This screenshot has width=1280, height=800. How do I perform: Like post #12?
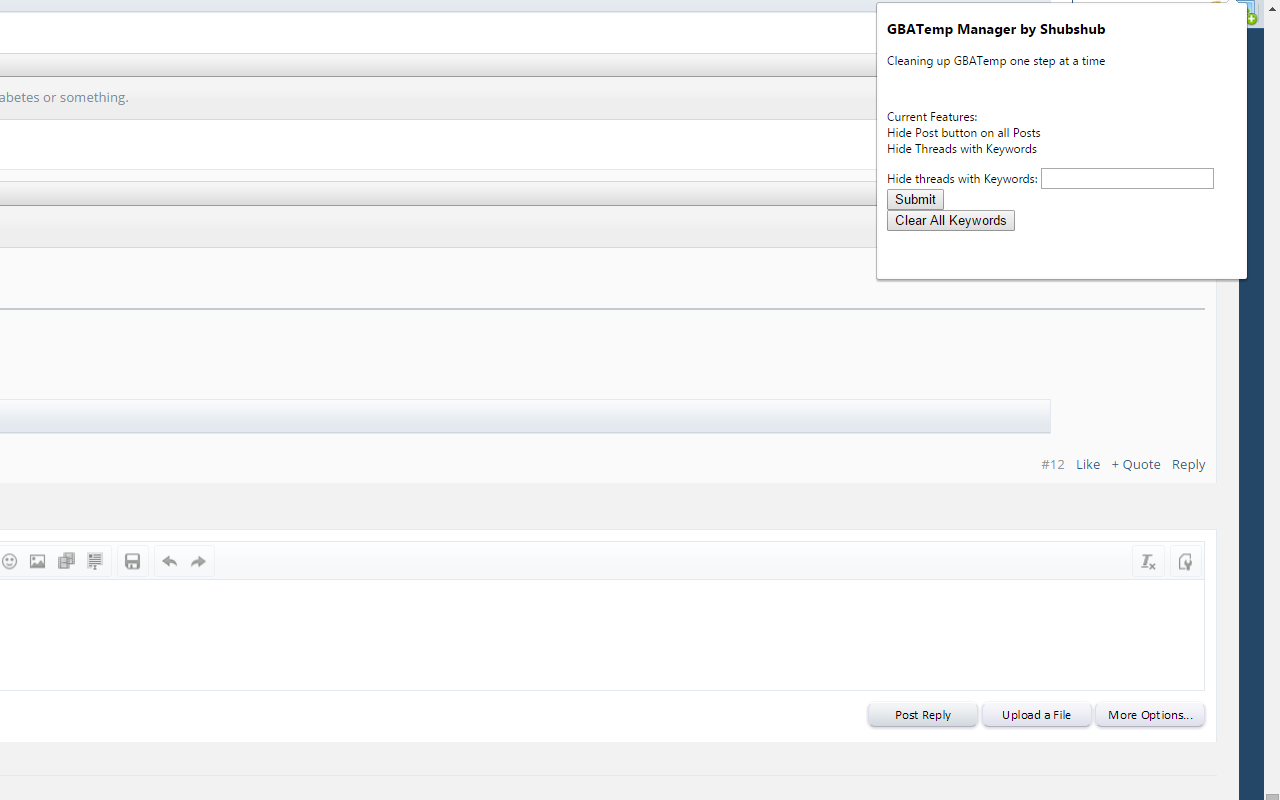pyautogui.click(x=1088, y=464)
